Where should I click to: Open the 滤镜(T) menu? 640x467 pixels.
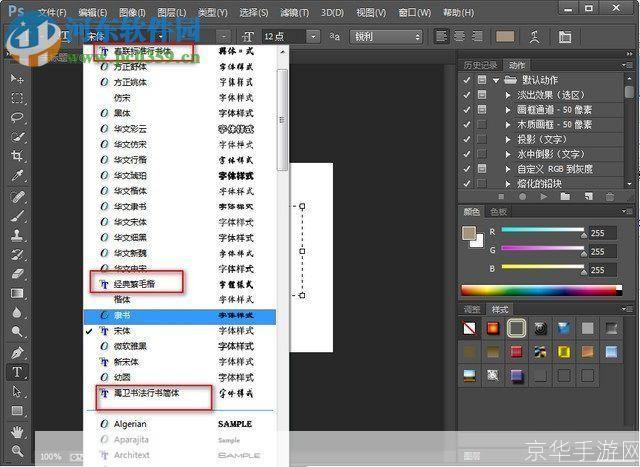pyautogui.click(x=294, y=13)
